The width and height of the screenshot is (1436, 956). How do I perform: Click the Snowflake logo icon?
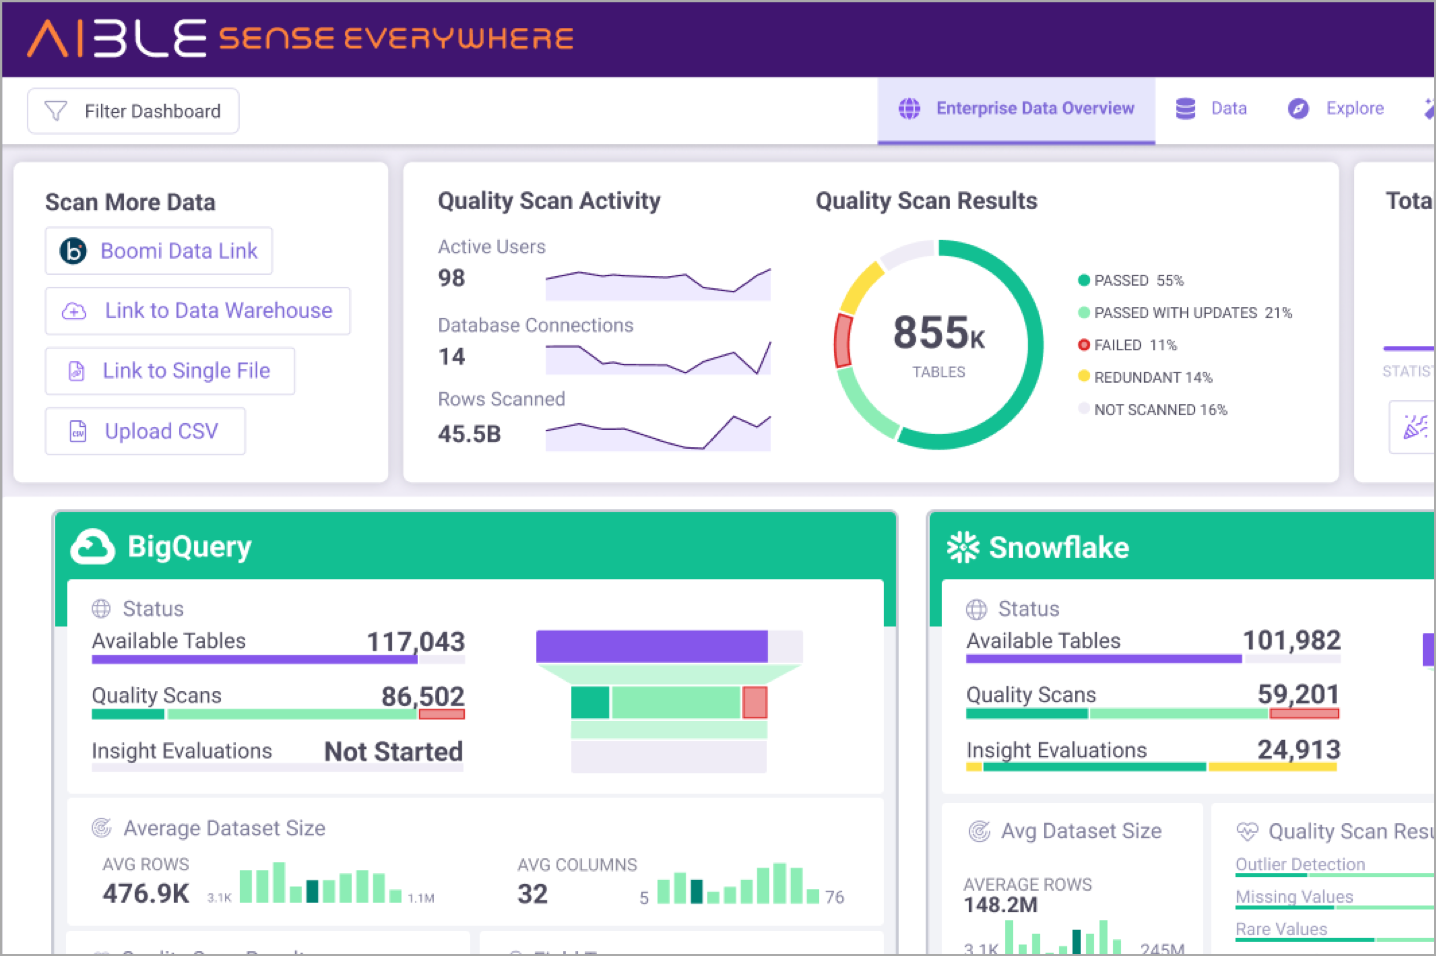click(x=963, y=547)
